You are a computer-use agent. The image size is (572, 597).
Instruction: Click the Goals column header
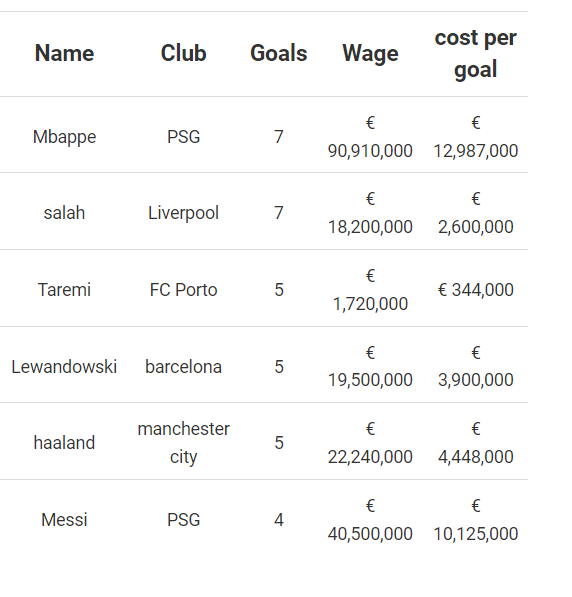pos(279,53)
